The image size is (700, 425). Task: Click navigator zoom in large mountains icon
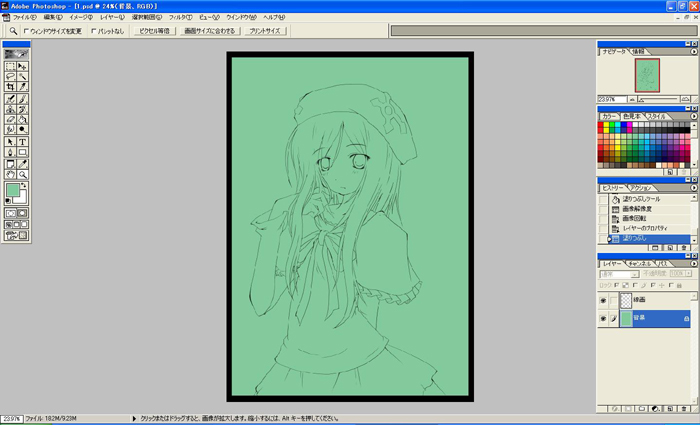[x=685, y=99]
